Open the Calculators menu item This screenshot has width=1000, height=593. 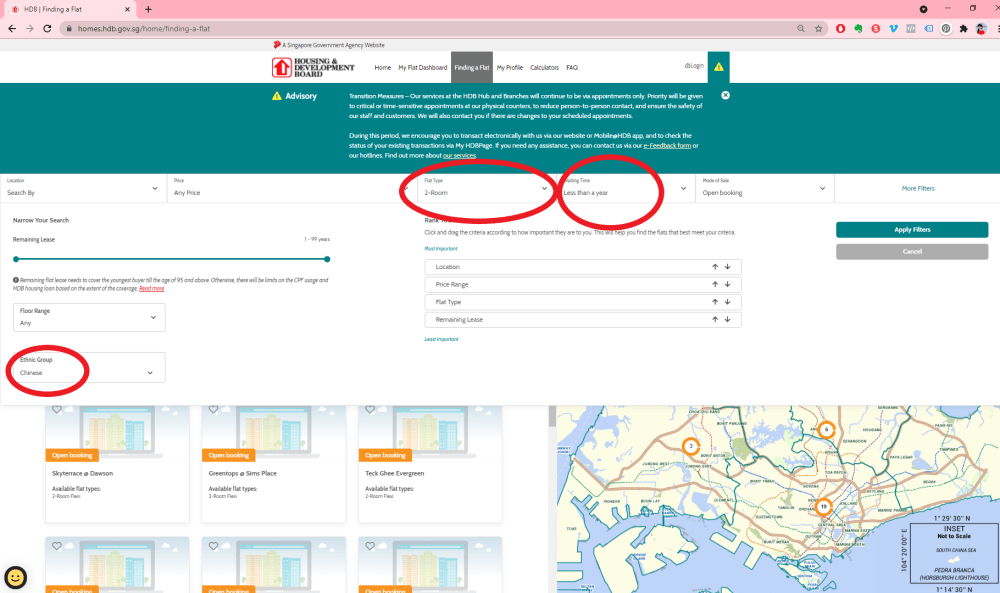544,68
